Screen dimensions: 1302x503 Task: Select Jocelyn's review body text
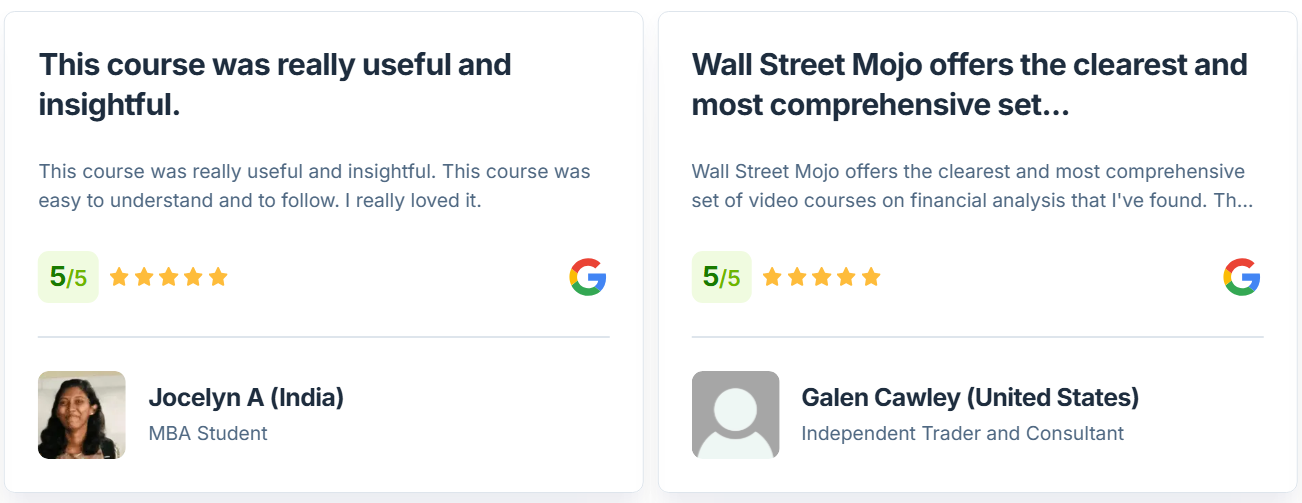[x=315, y=186]
